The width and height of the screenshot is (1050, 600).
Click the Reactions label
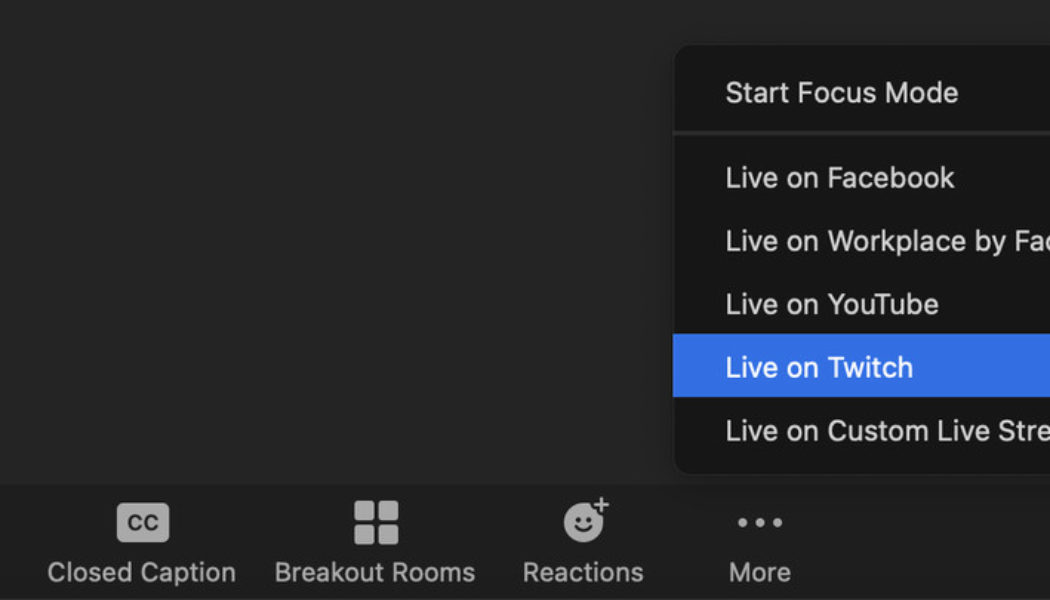point(583,572)
